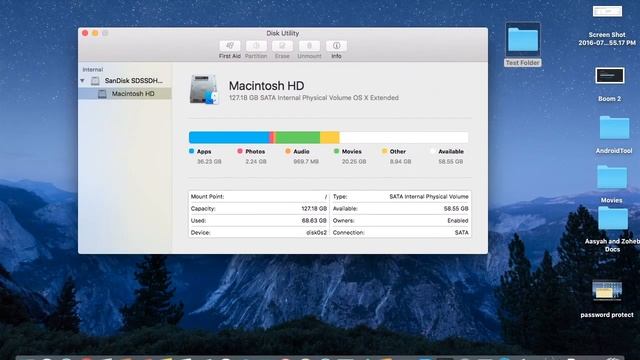Image resolution: width=640 pixels, height=360 pixels.
Task: Click the Device disk0s2 cell
Action: coord(259,233)
